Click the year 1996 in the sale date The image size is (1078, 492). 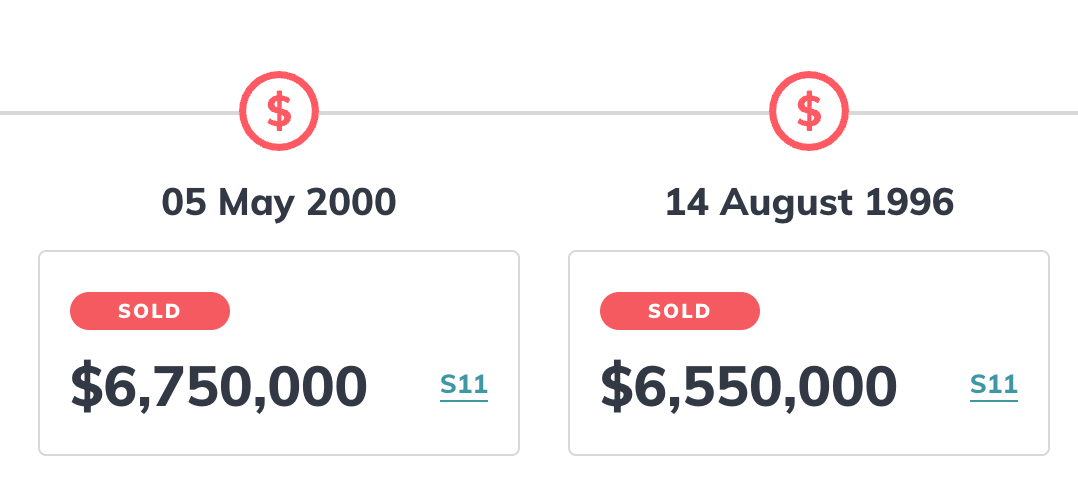910,203
